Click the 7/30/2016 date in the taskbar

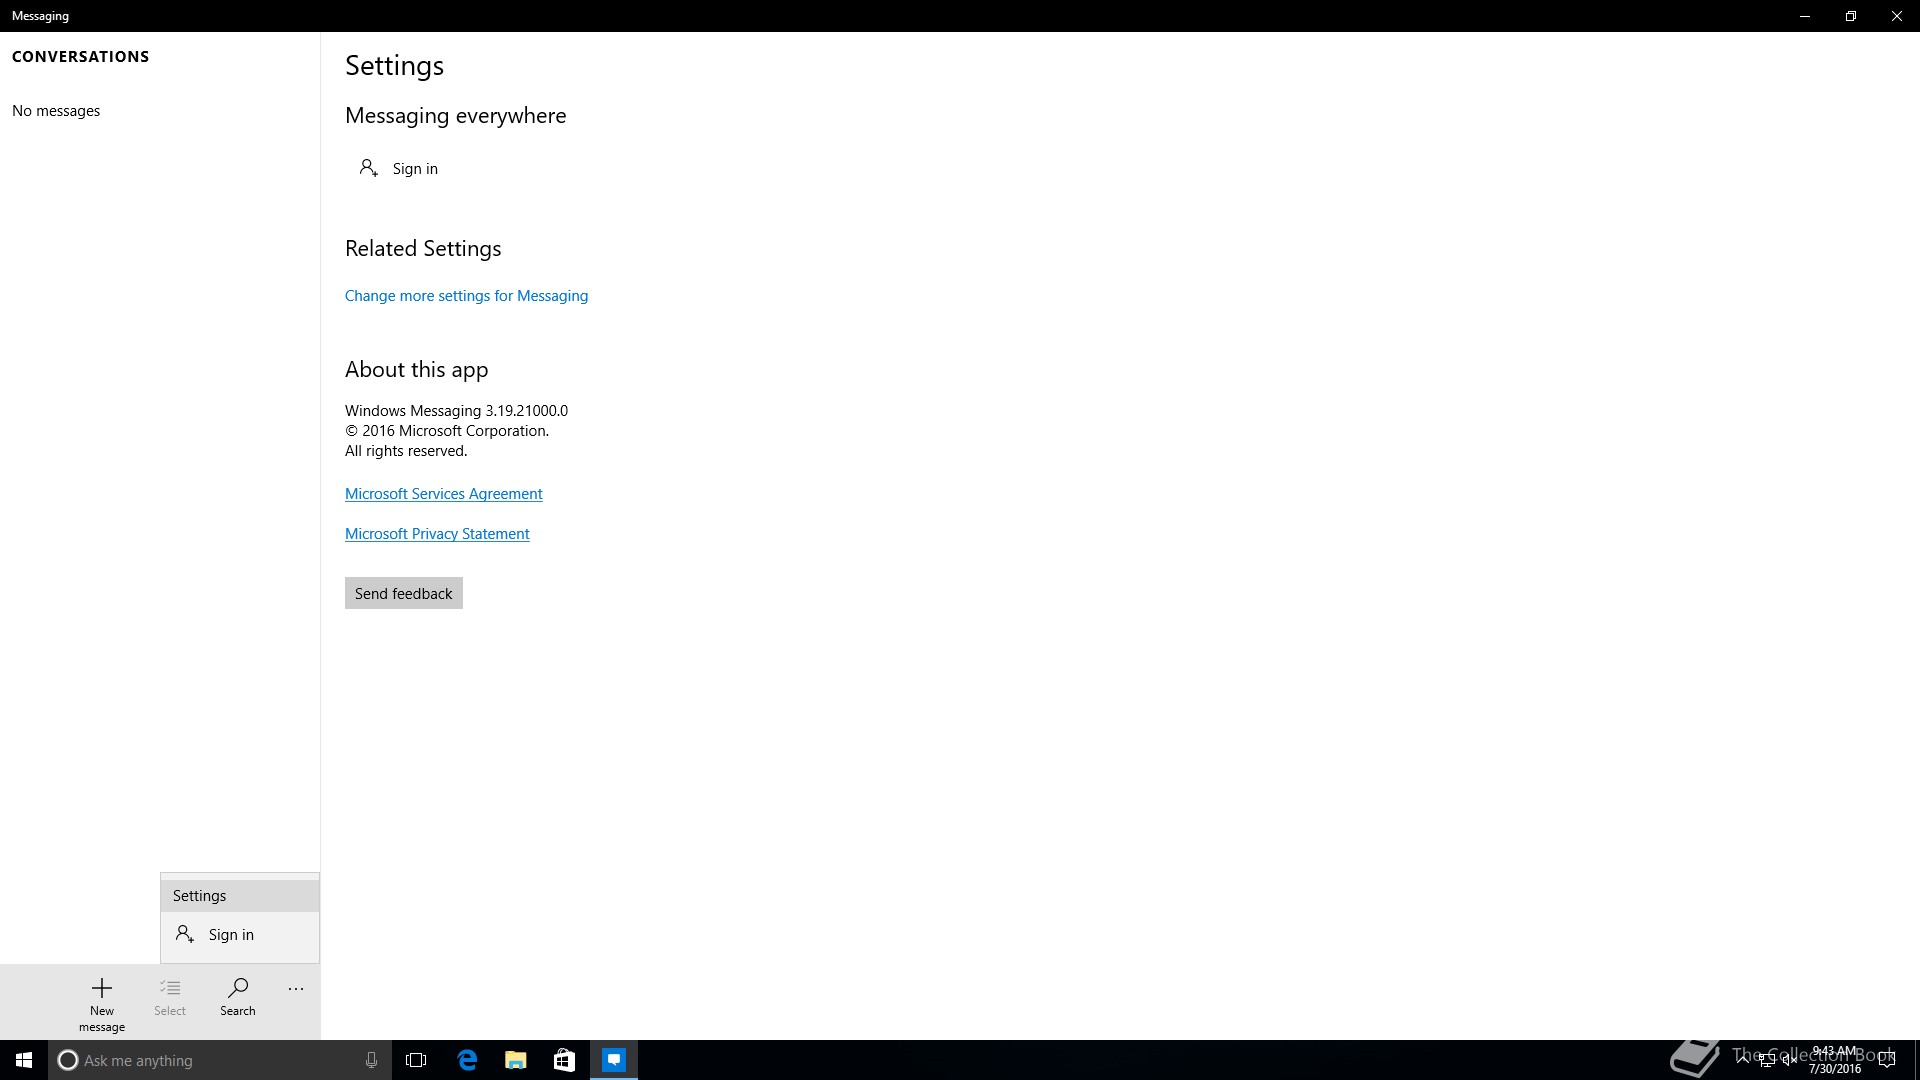[1835, 1069]
